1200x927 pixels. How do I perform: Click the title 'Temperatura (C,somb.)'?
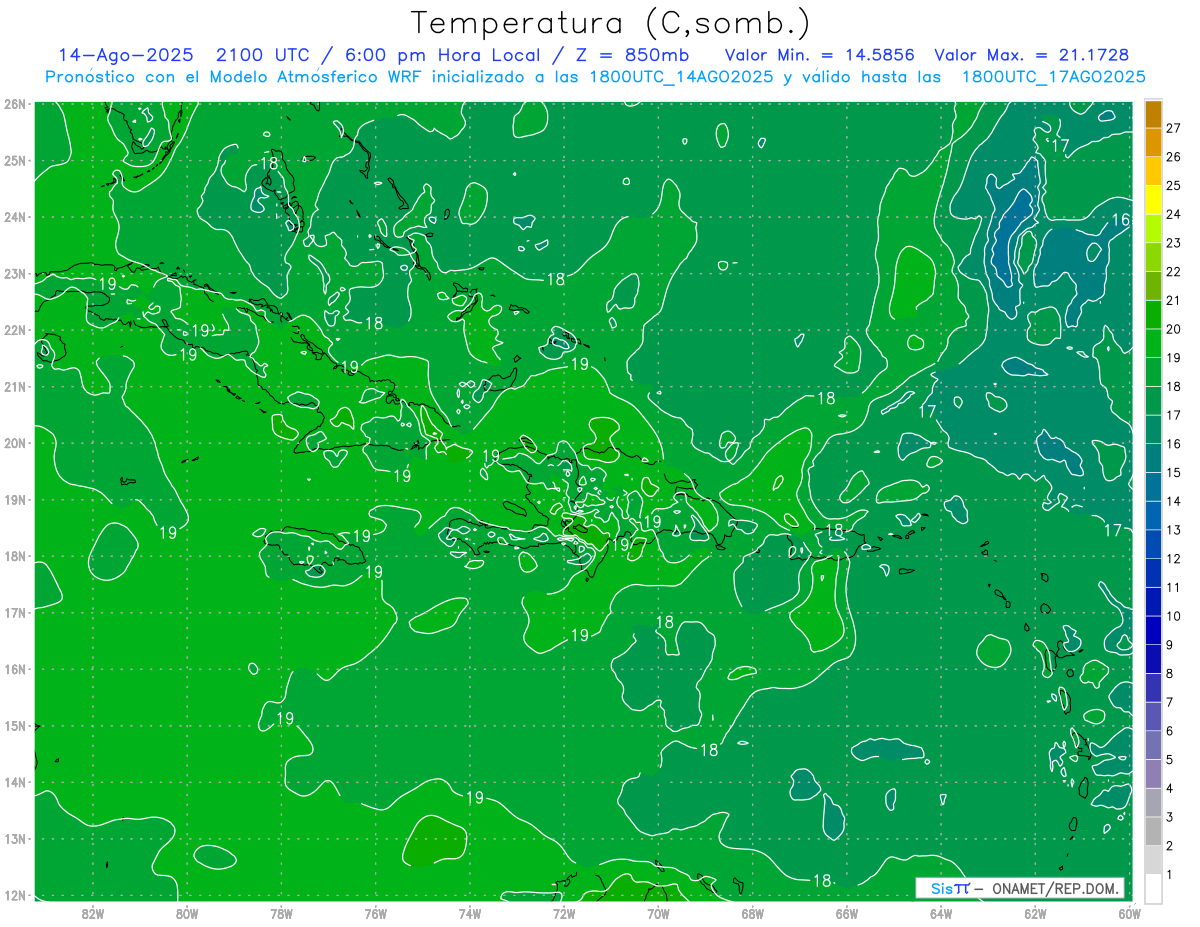click(610, 23)
